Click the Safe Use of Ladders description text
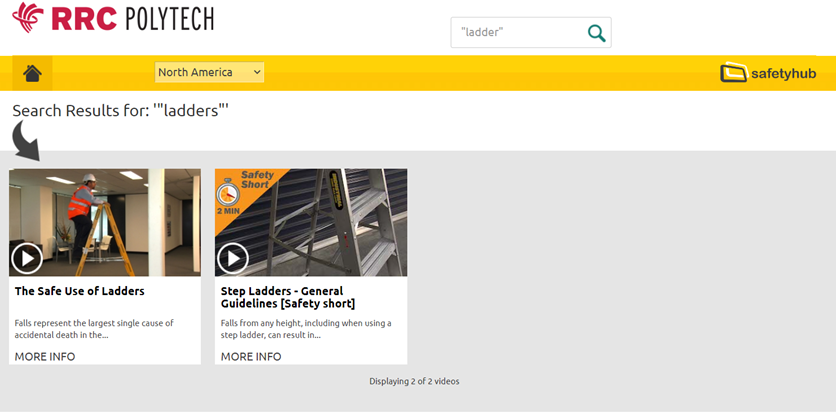This screenshot has width=836, height=413. 94,329
